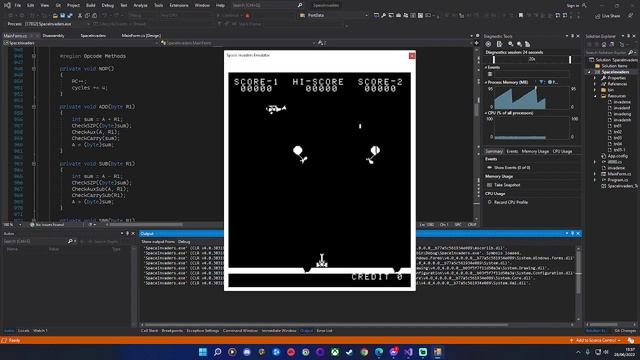This screenshot has width=640, height=360.
Task: Click Take Snapshot button
Action: click(507, 185)
